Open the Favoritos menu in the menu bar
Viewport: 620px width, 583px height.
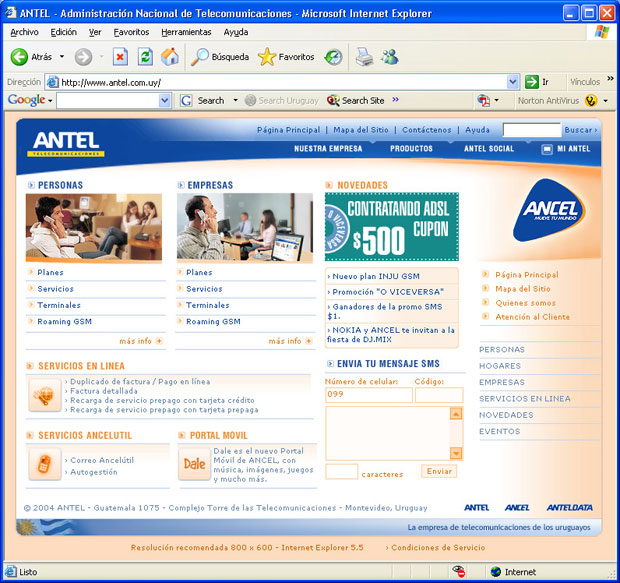coord(131,32)
